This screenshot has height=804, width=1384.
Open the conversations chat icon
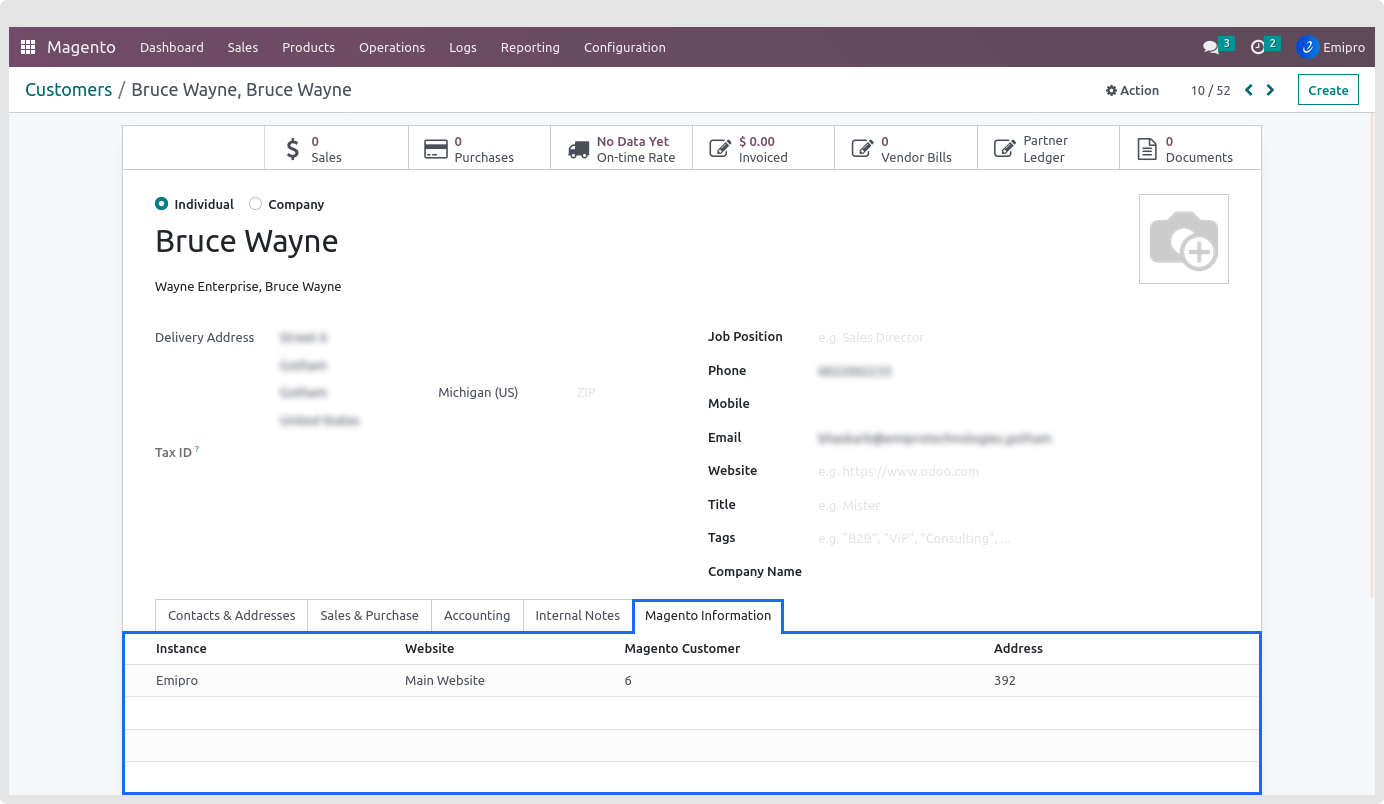tap(1211, 47)
